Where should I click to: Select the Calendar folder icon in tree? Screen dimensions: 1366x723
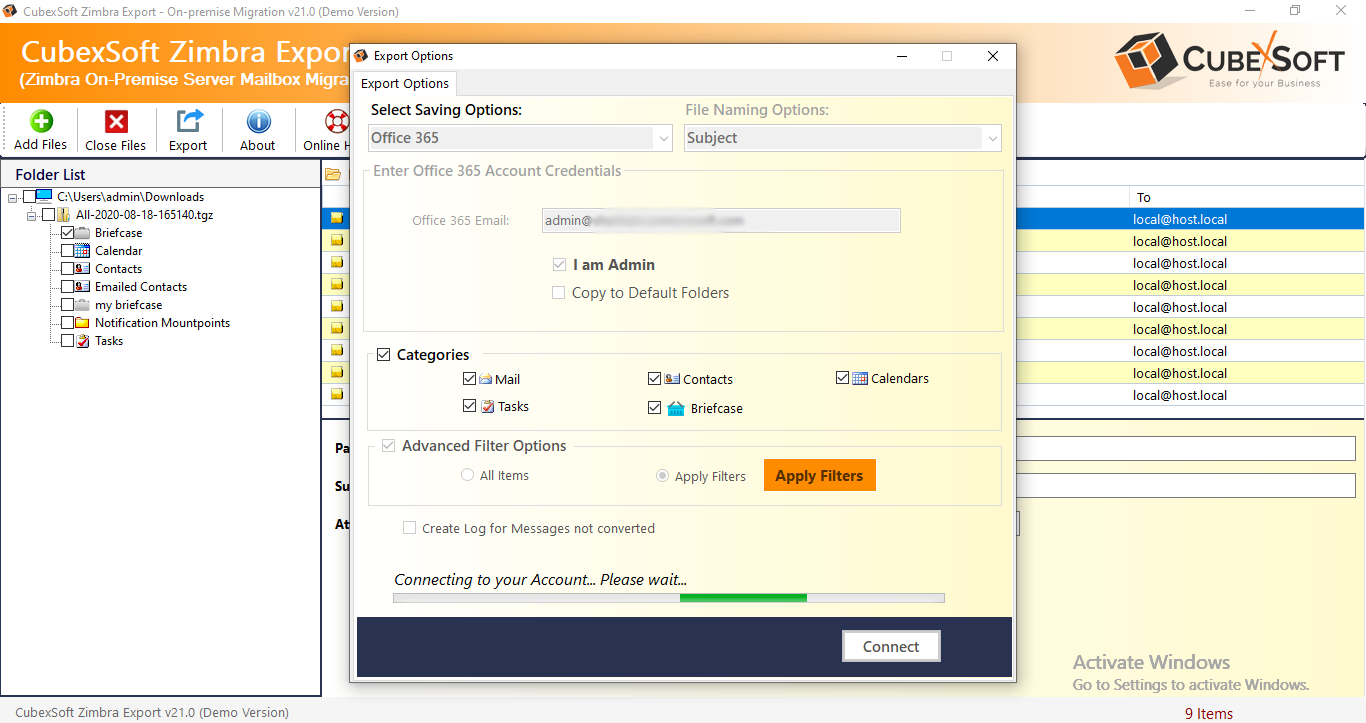(x=83, y=251)
